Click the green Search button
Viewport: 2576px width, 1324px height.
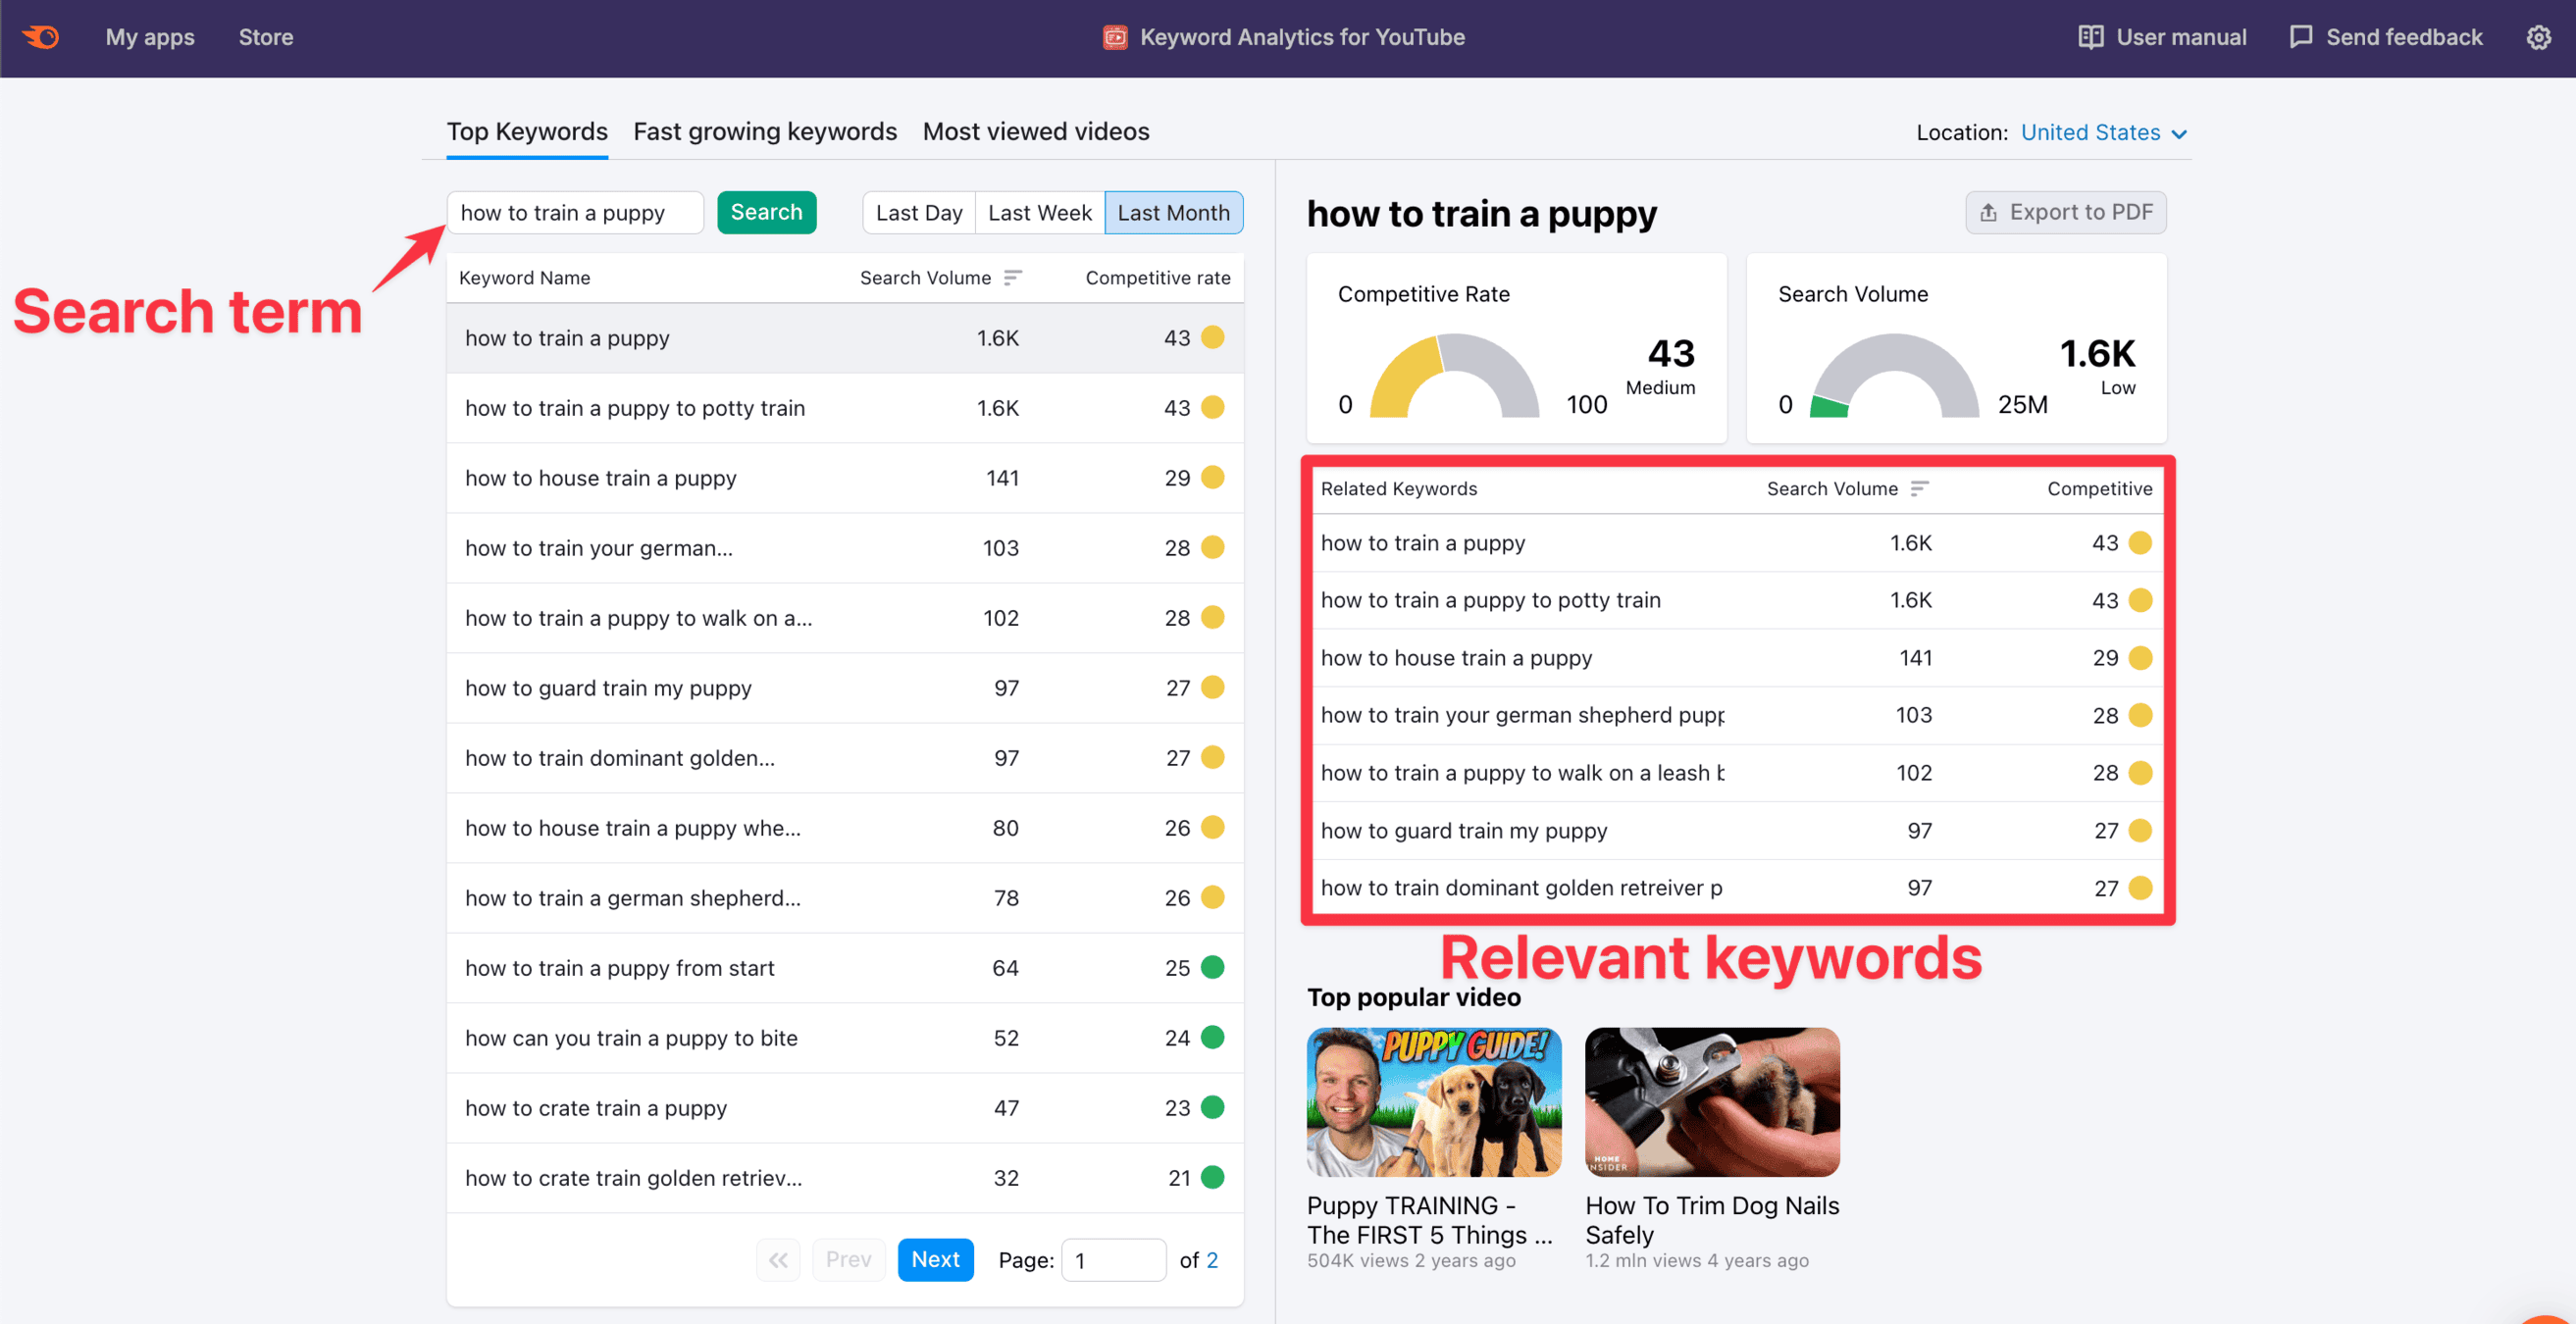click(766, 212)
